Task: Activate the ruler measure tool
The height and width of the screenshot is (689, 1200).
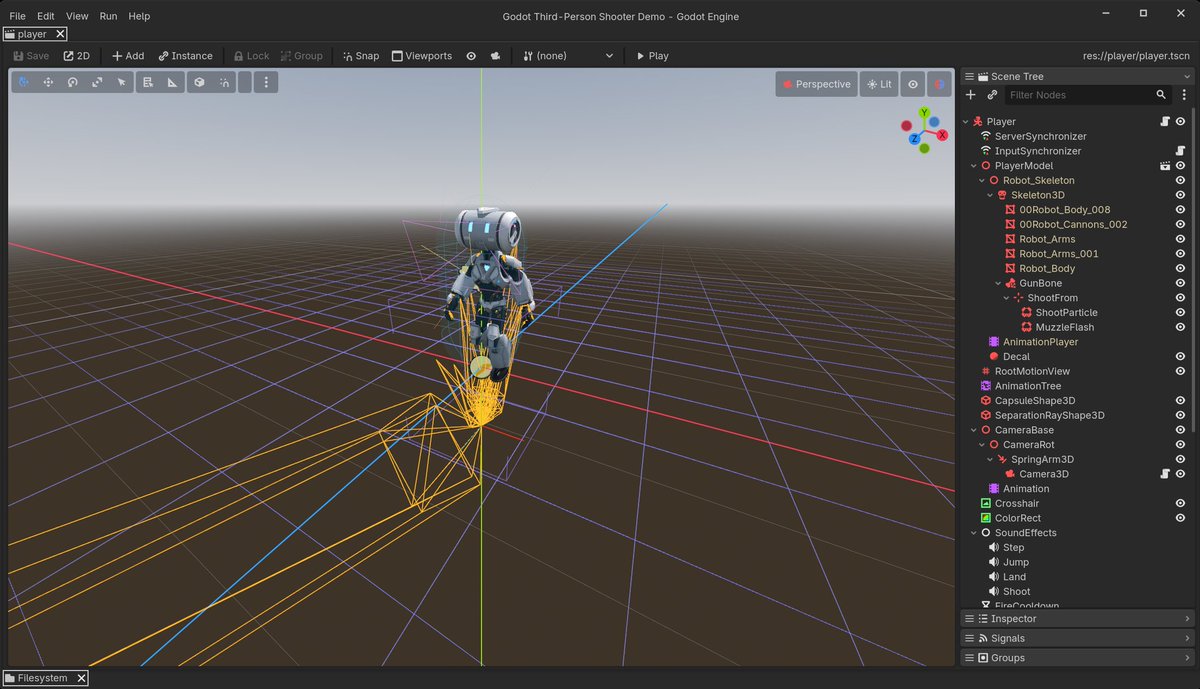Action: click(x=172, y=83)
